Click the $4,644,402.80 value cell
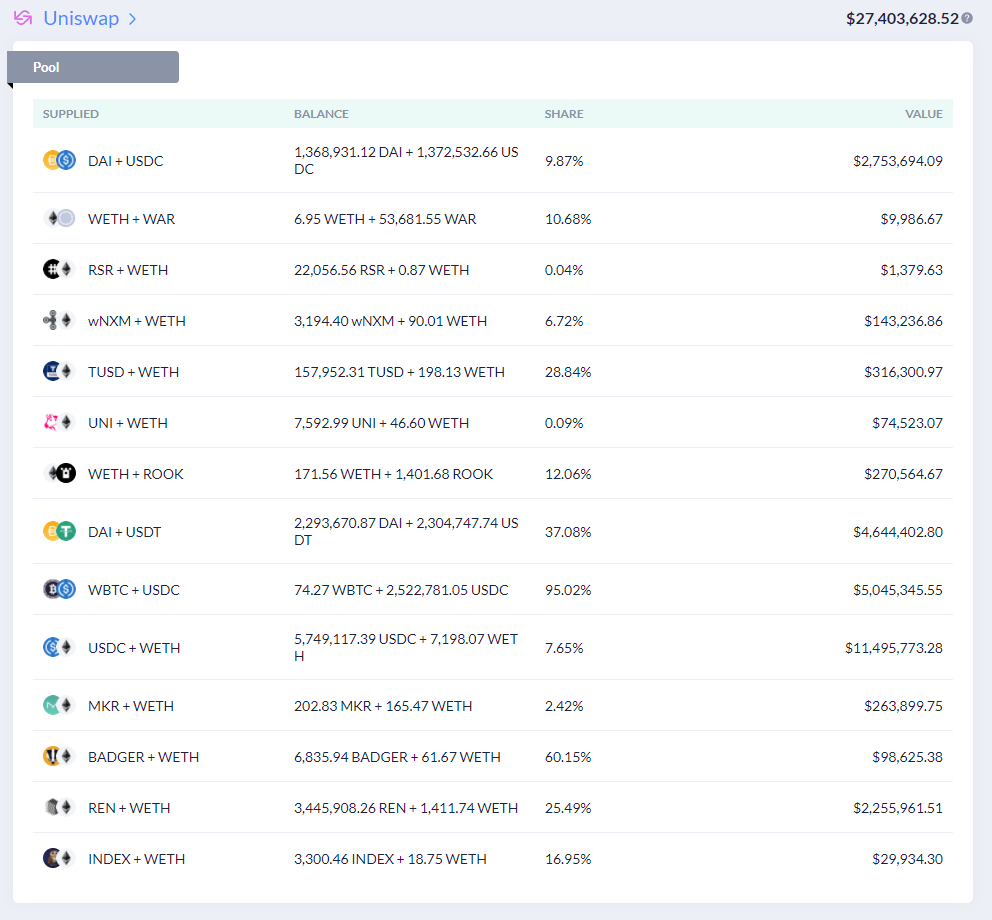The width and height of the screenshot is (992, 920). pos(898,532)
